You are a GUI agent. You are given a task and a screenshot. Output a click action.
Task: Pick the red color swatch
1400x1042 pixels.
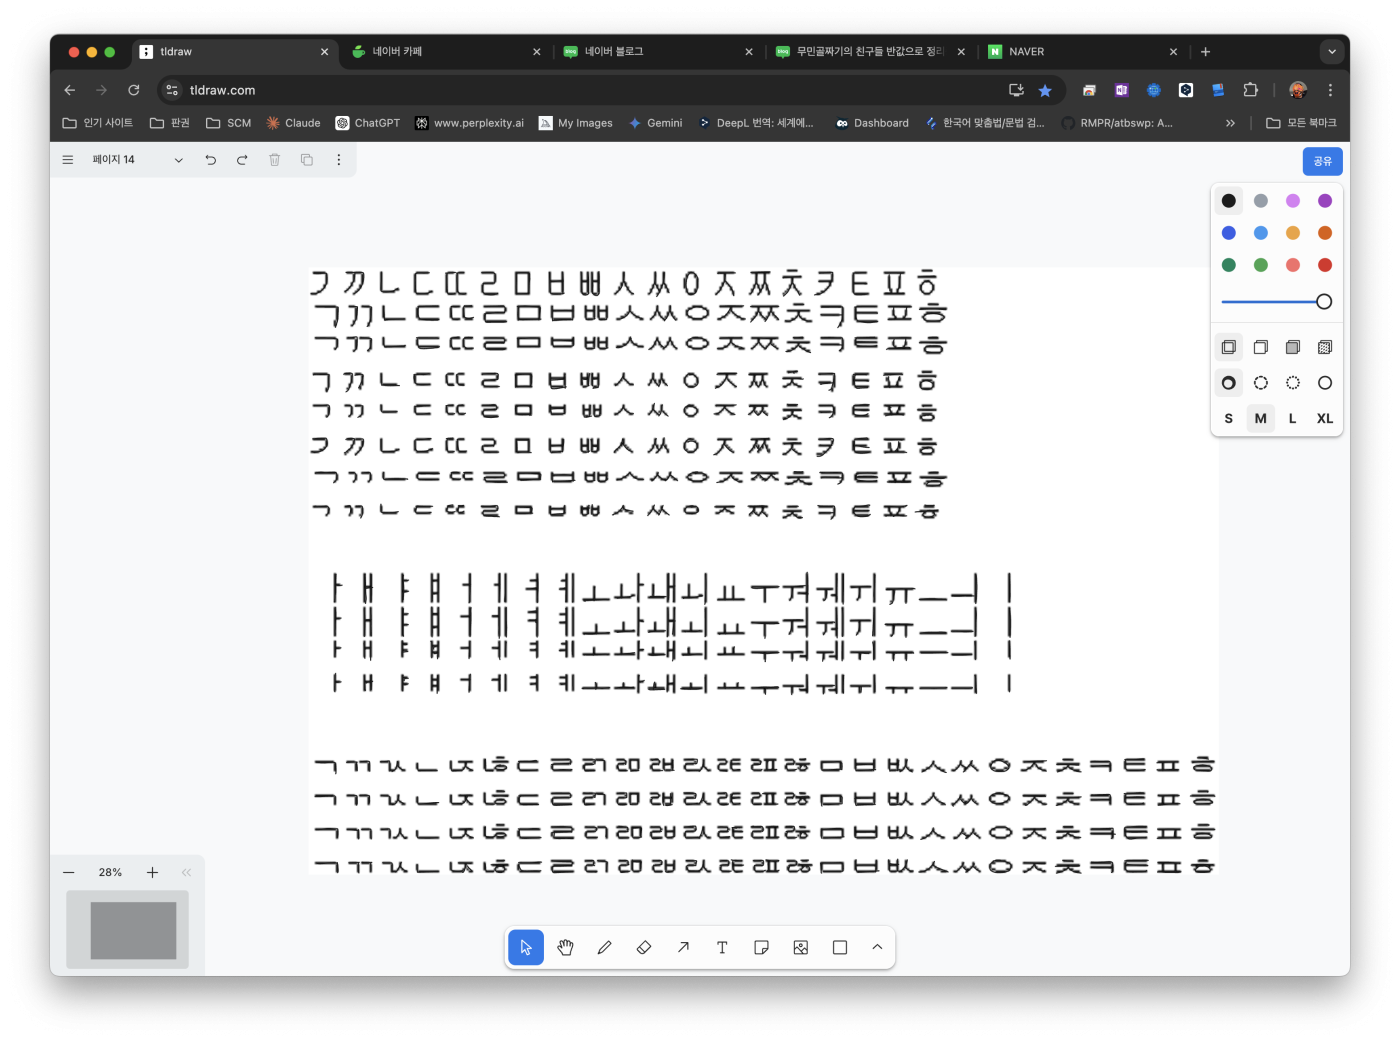(1324, 265)
